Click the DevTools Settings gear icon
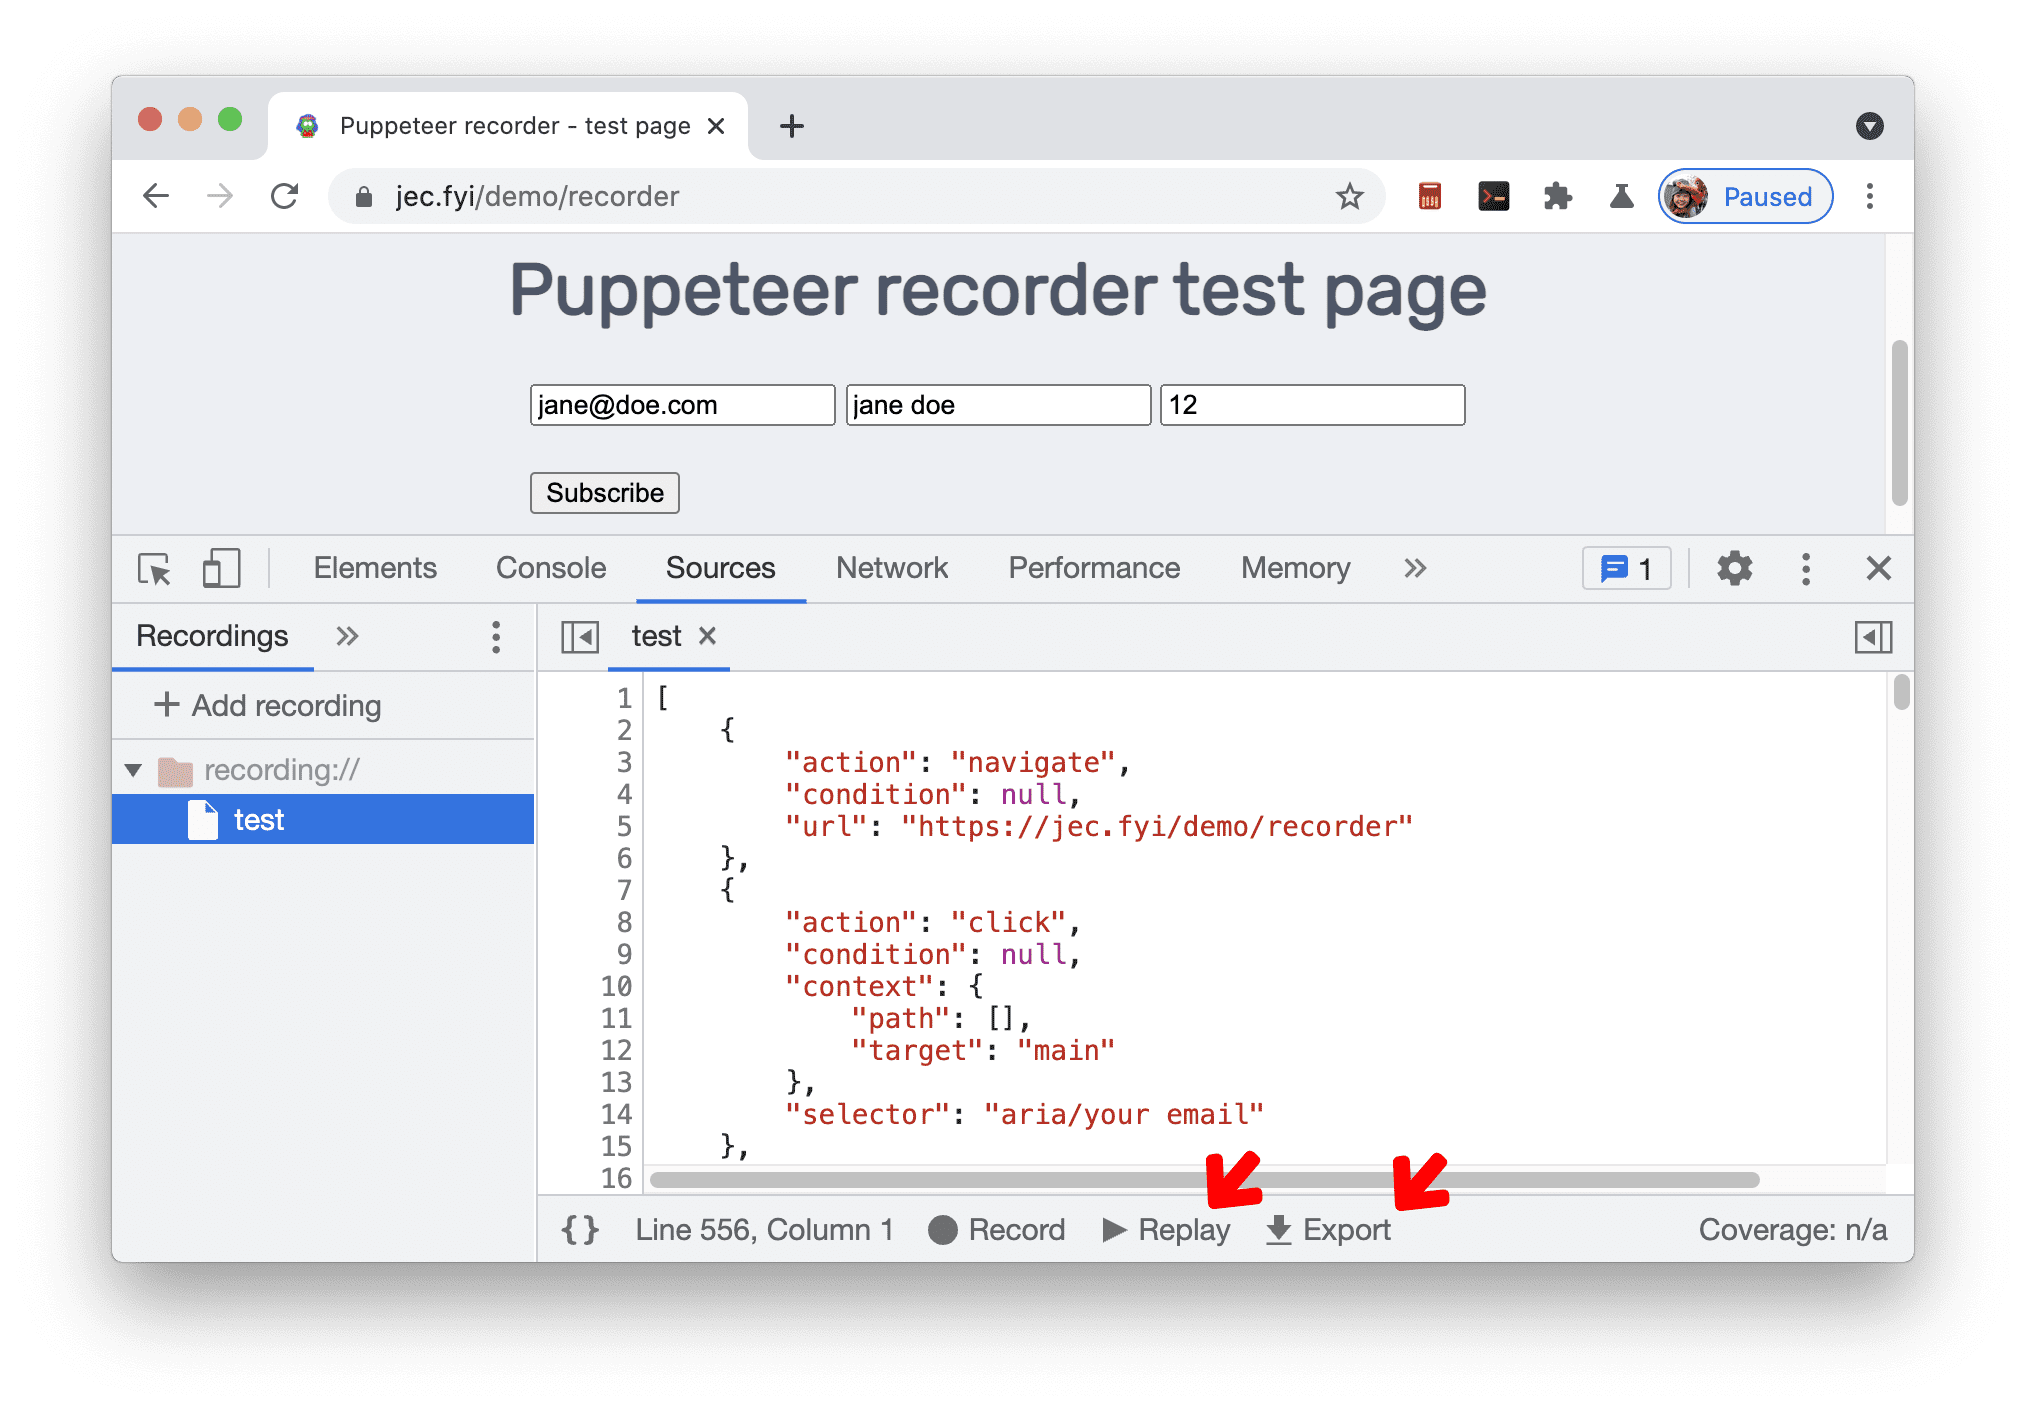2026x1410 pixels. [x=1737, y=576]
